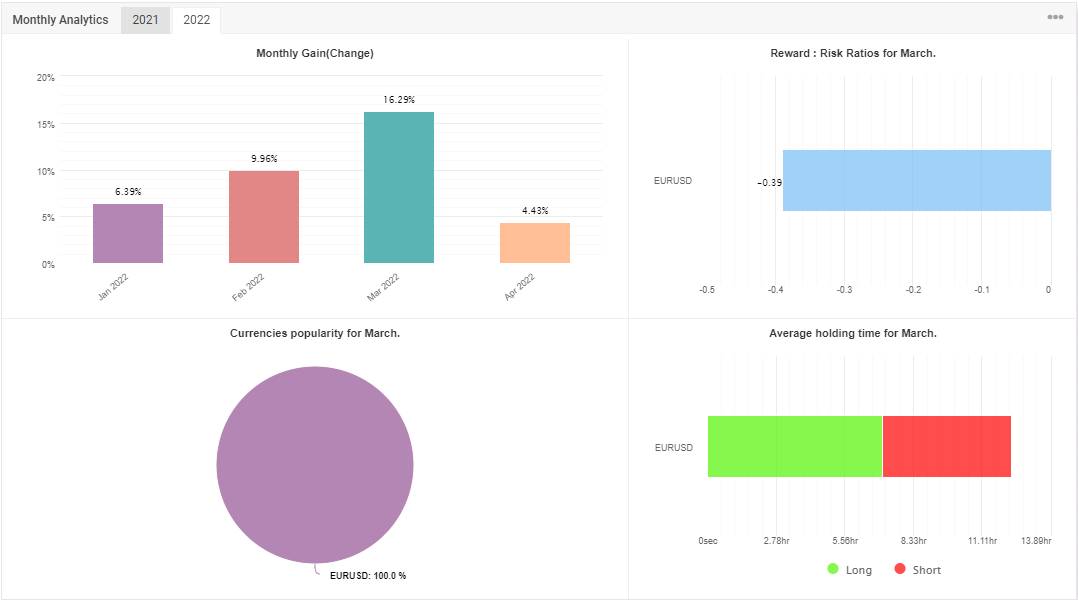Click the Monthly Analytics title
Viewport: 1078px width, 600px height.
click(60, 20)
